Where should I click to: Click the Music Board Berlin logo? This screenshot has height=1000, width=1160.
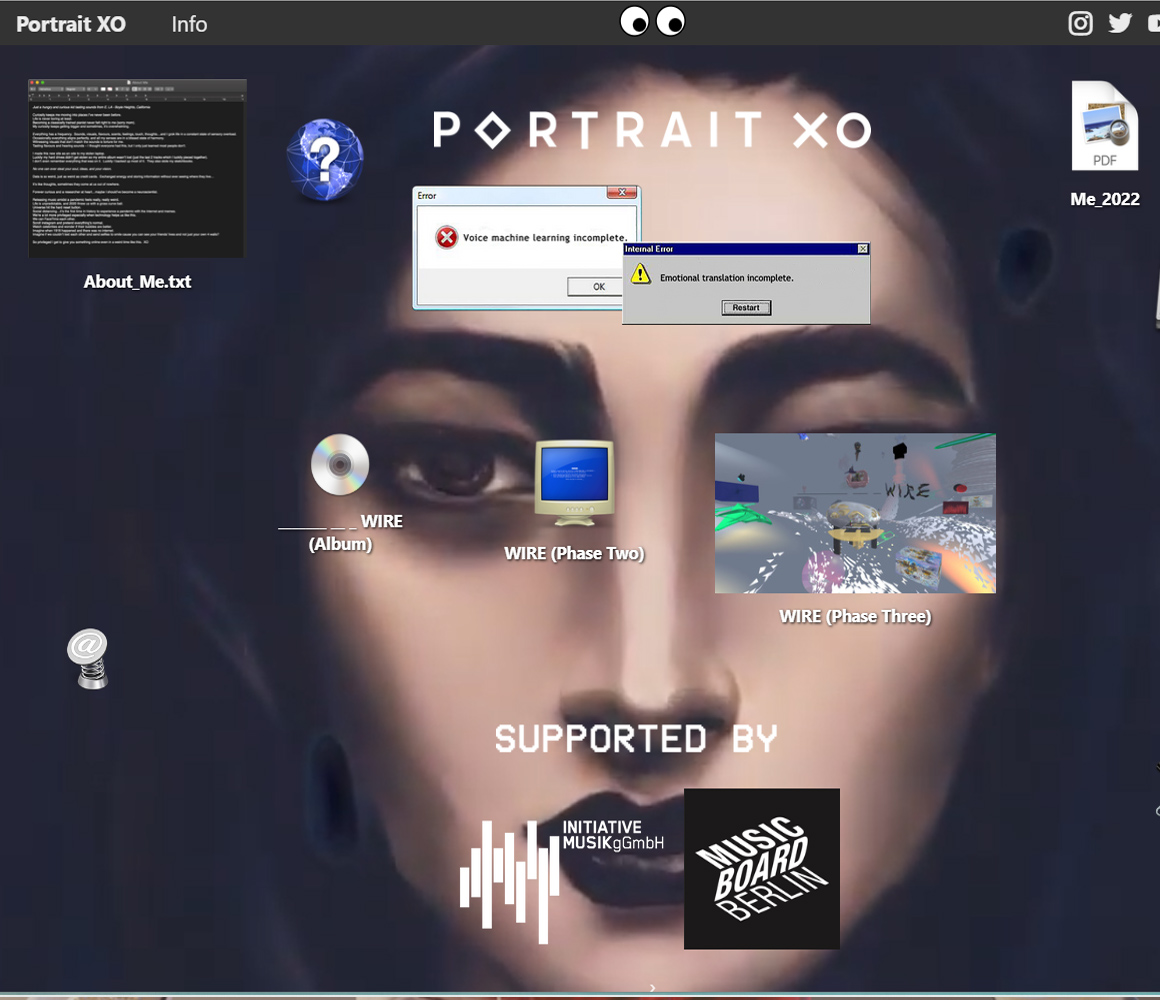pyautogui.click(x=761, y=868)
